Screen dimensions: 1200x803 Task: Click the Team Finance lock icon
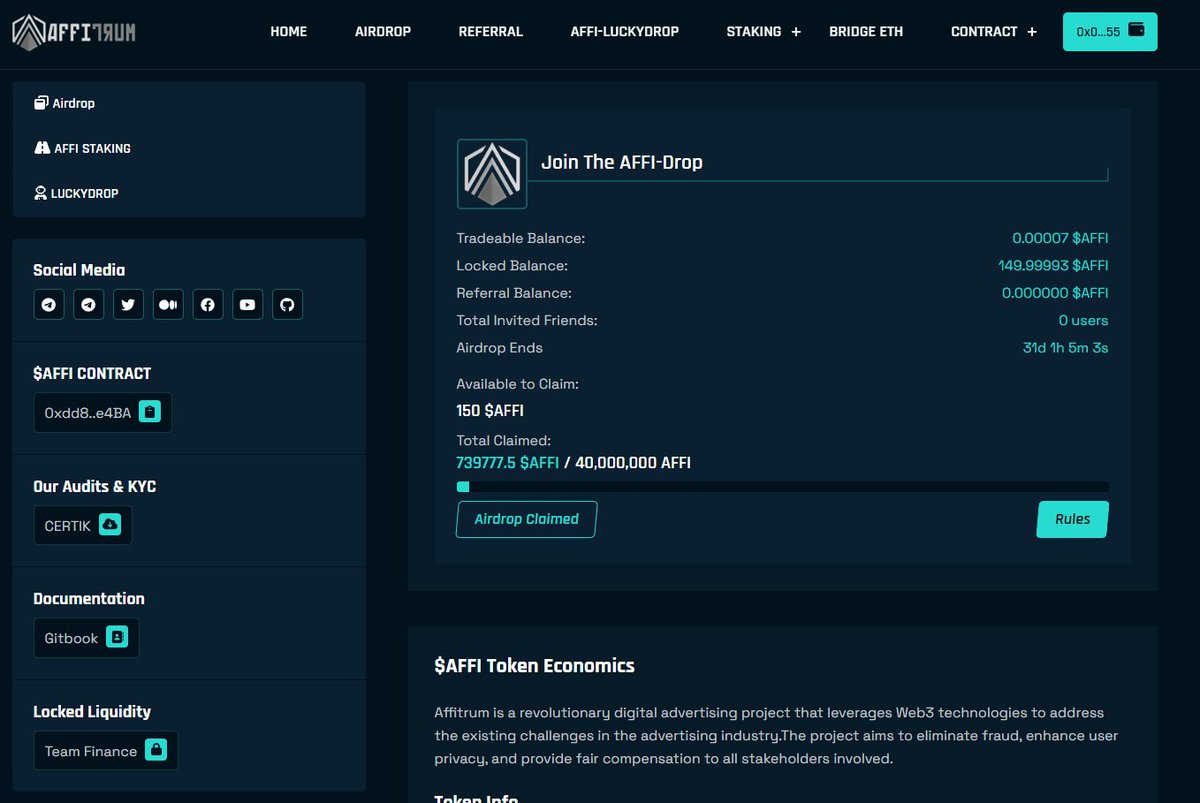pos(156,750)
